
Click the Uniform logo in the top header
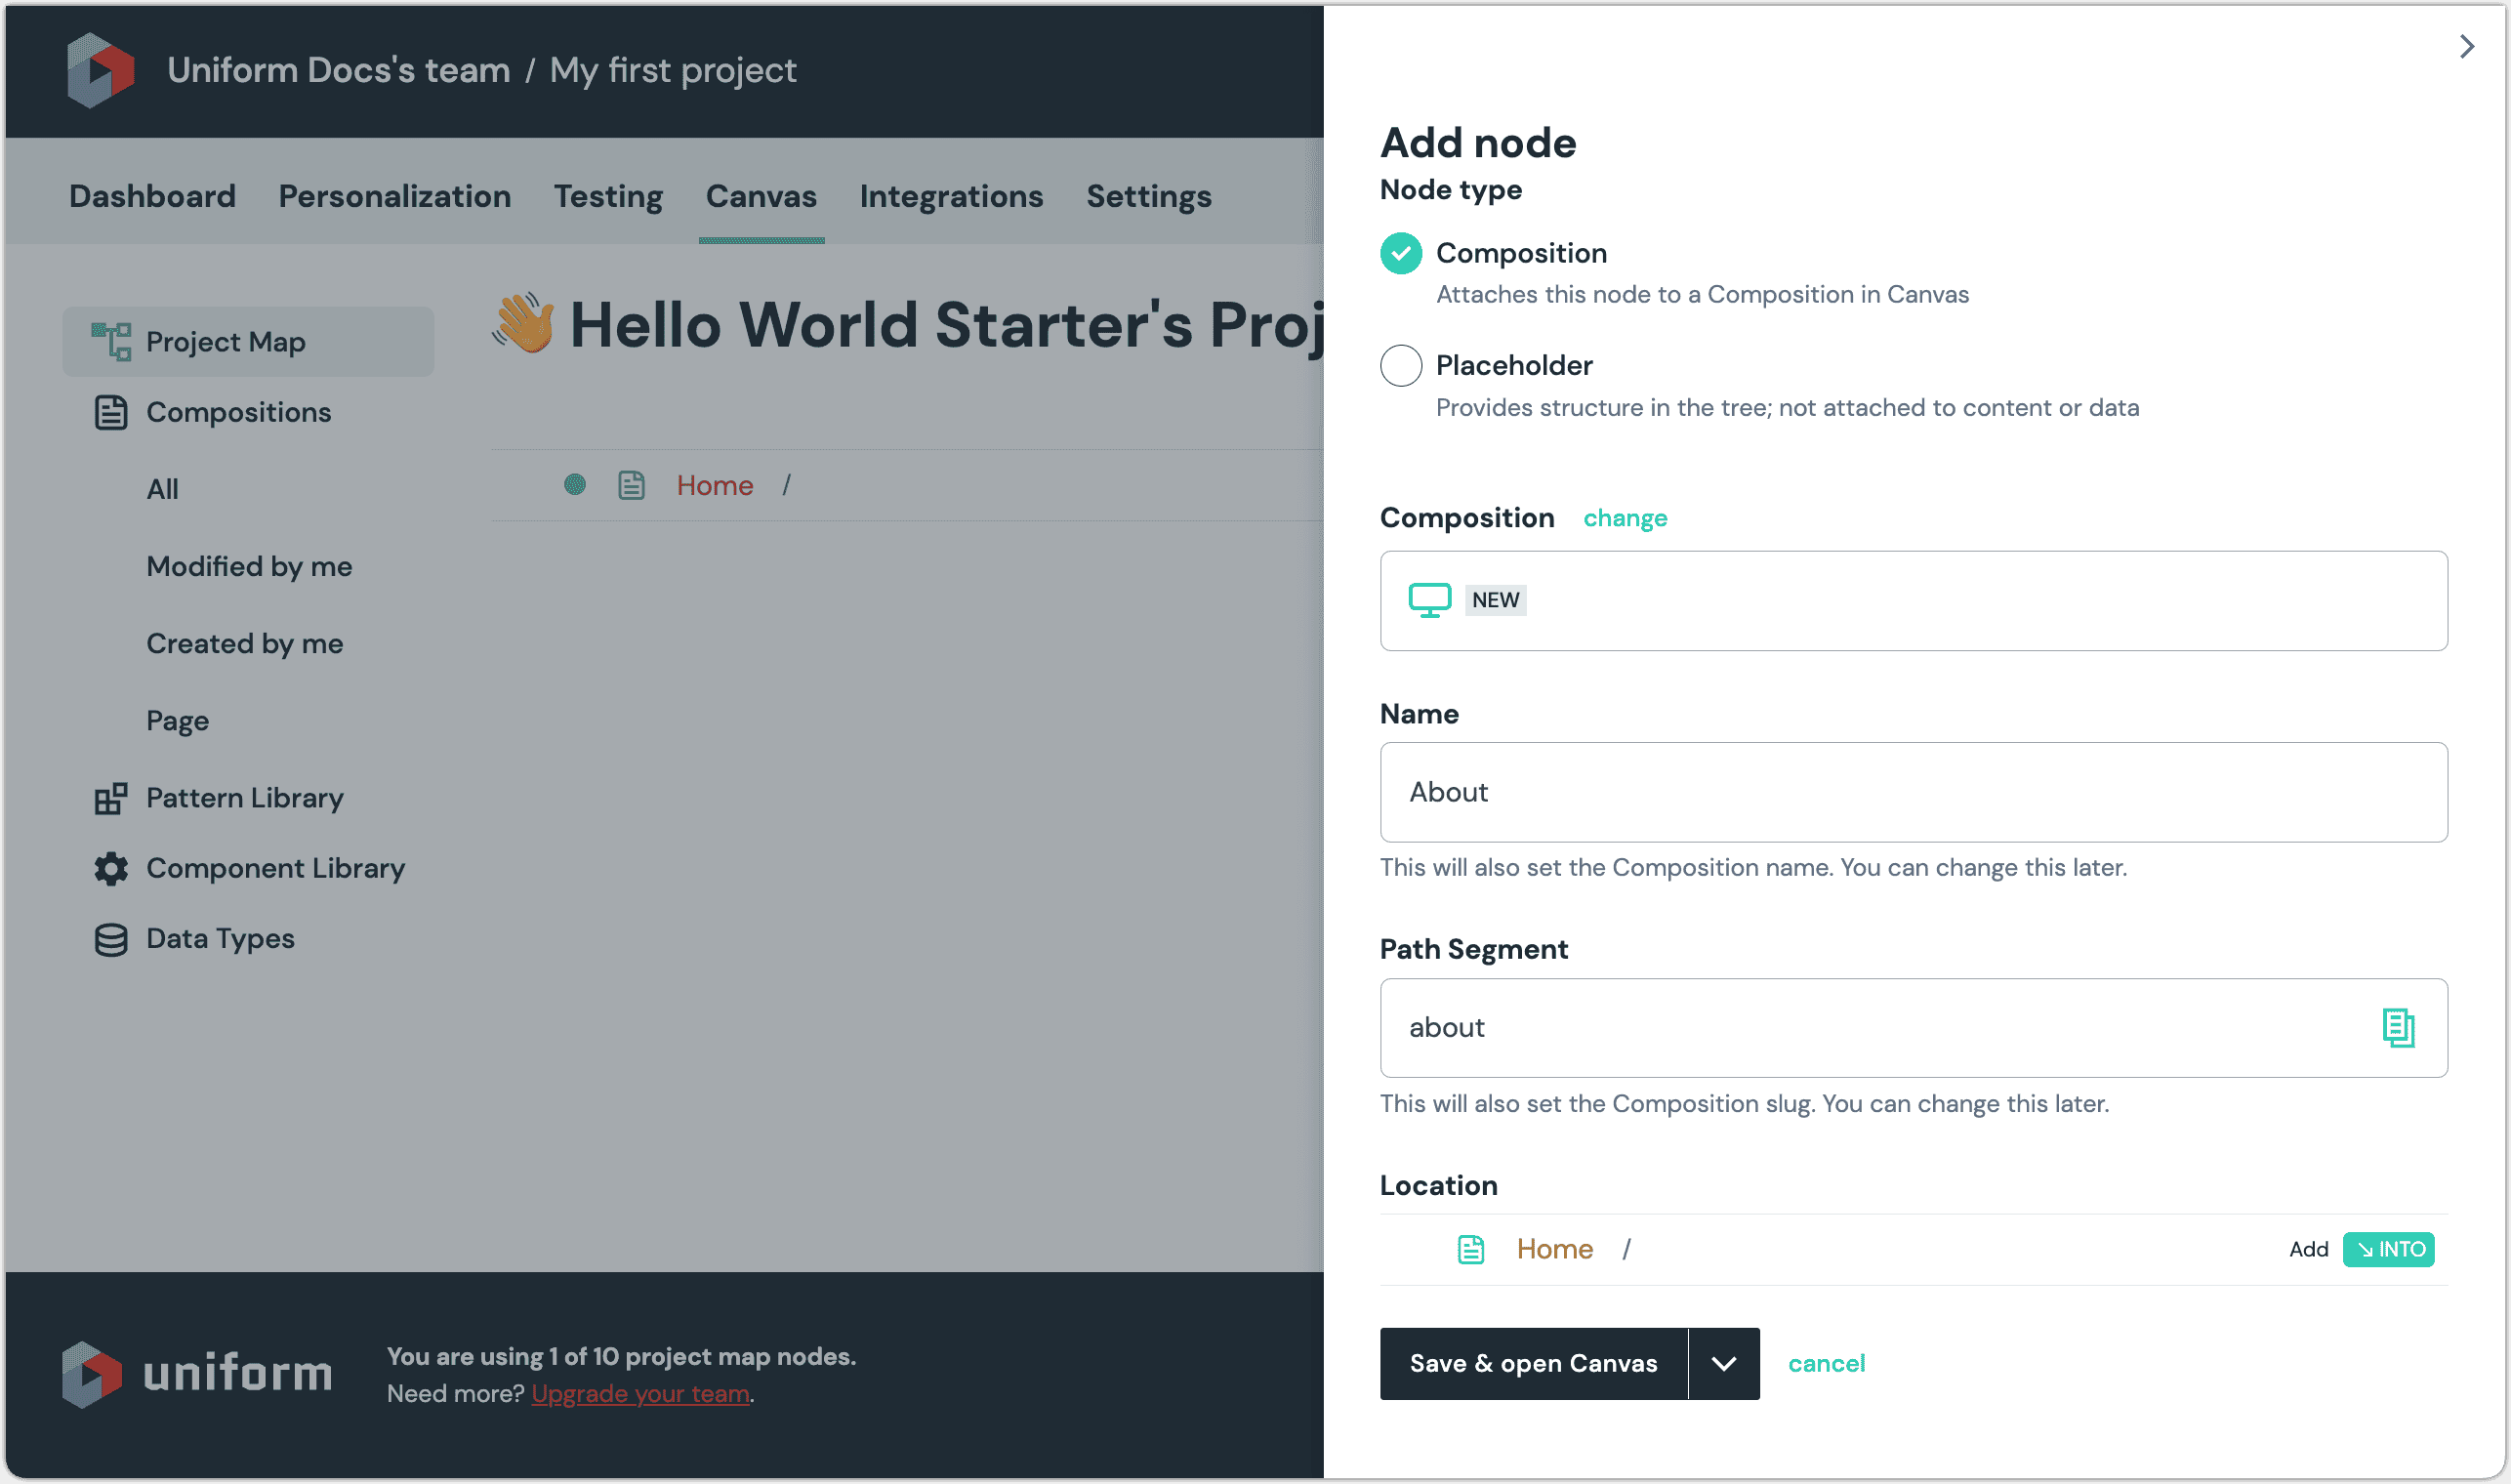pyautogui.click(x=100, y=70)
